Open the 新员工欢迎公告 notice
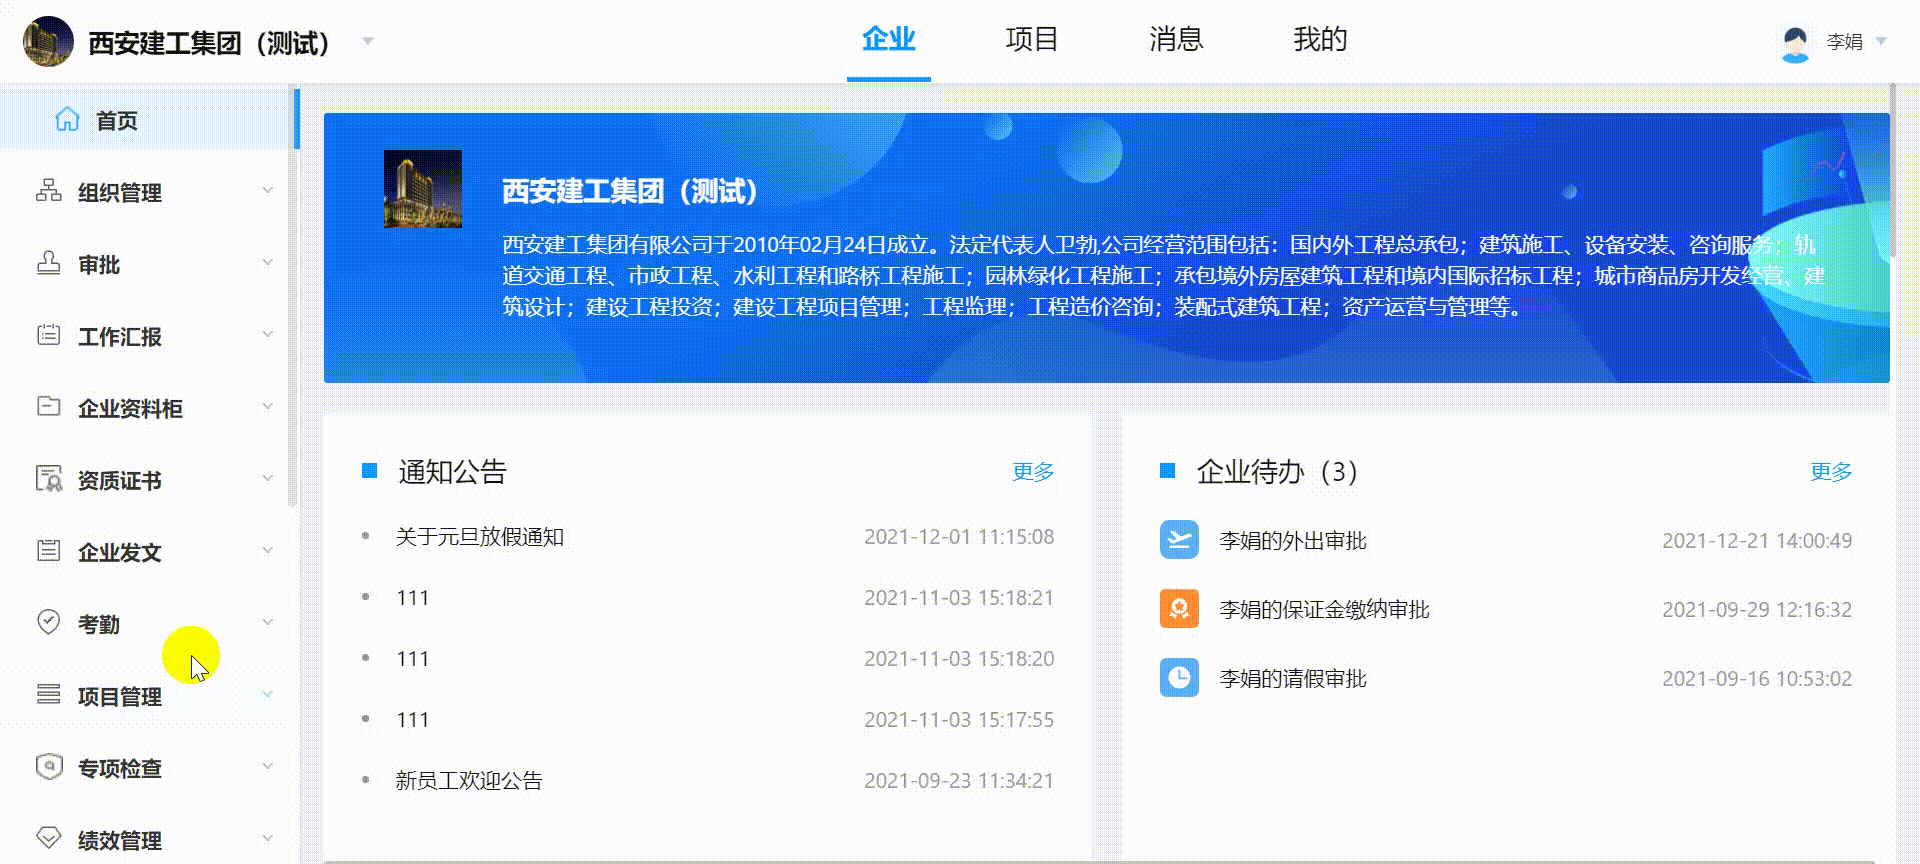 coord(469,780)
